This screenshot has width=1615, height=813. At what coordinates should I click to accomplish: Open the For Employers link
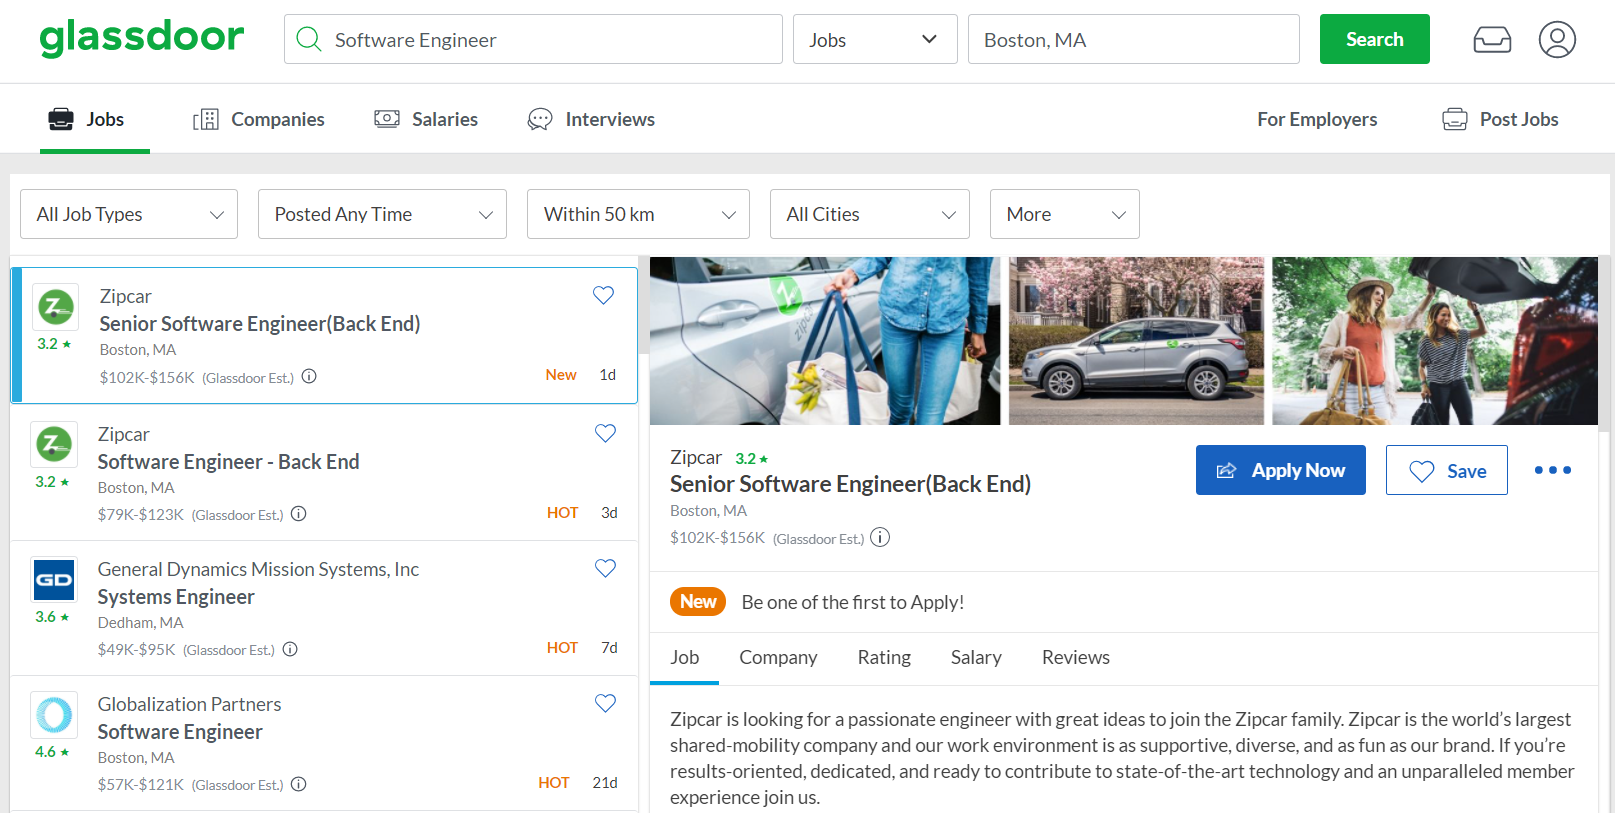pyautogui.click(x=1317, y=119)
